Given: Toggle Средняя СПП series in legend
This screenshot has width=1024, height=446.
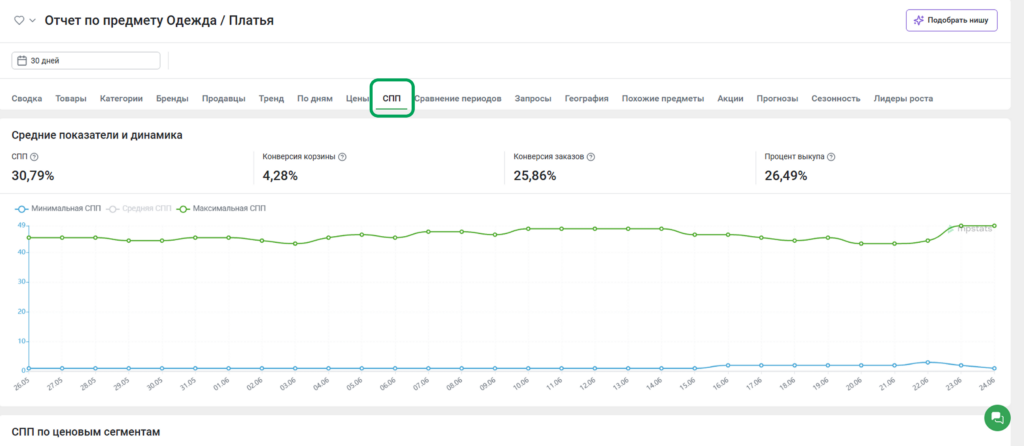Looking at the screenshot, I should 140,208.
